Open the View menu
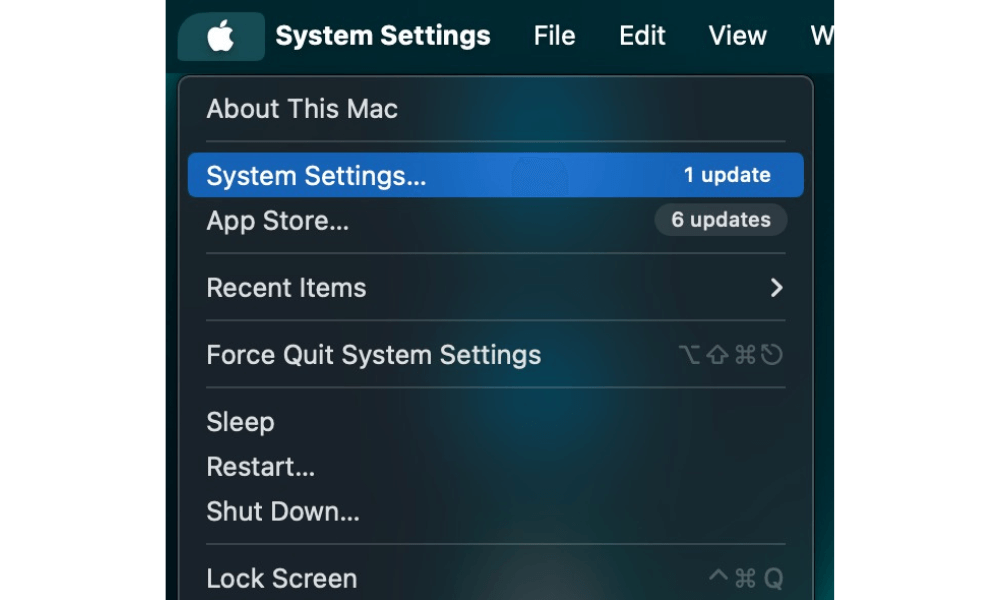Screen dimensions: 1000x600 click(x=737, y=36)
